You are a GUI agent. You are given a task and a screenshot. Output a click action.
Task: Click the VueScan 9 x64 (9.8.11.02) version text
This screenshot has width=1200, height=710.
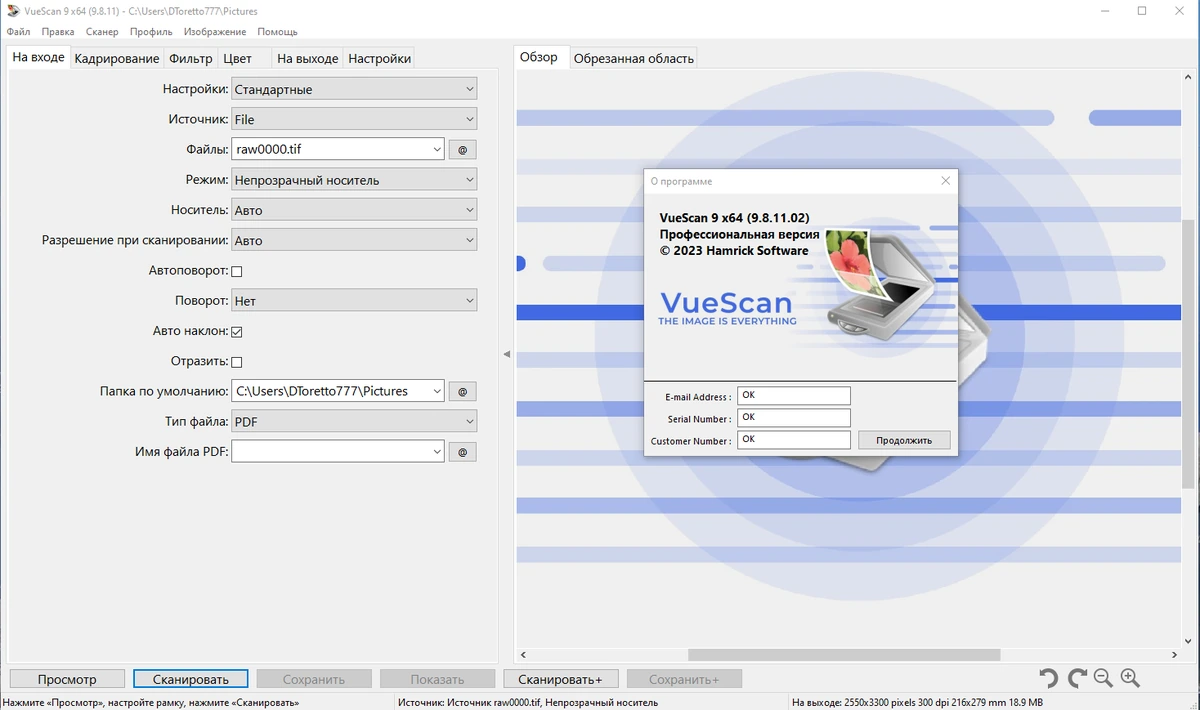[735, 218]
